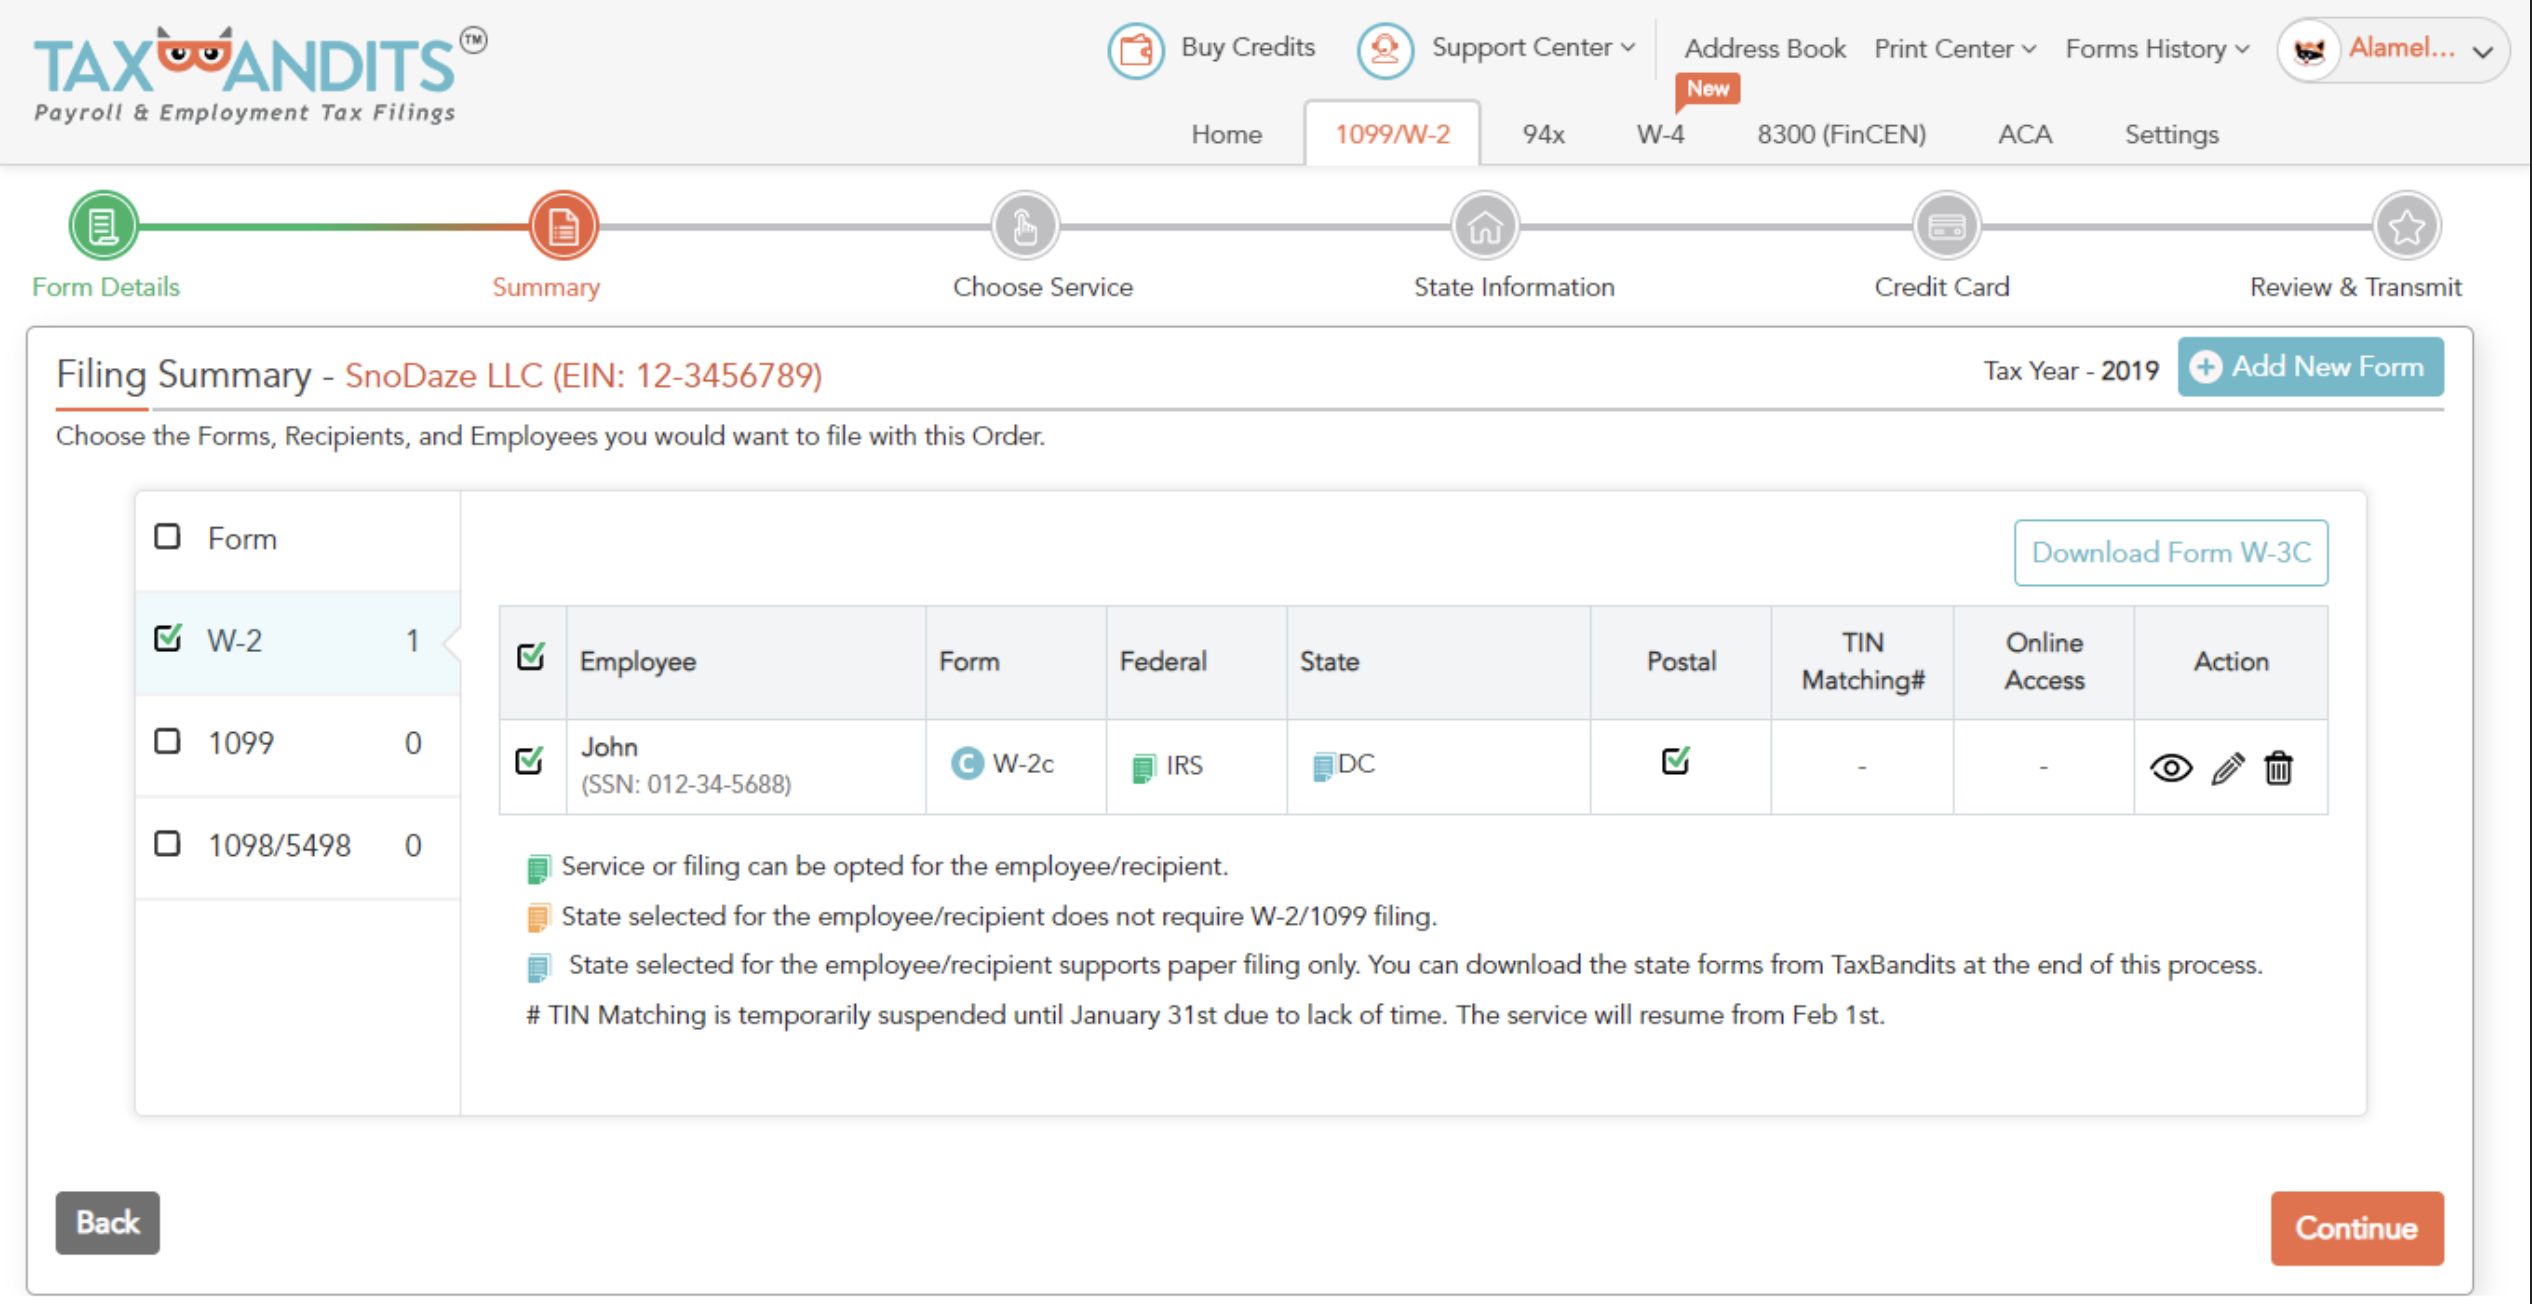The image size is (2532, 1304).
Task: Click the Download Form W-3C button
Action: (x=2170, y=552)
